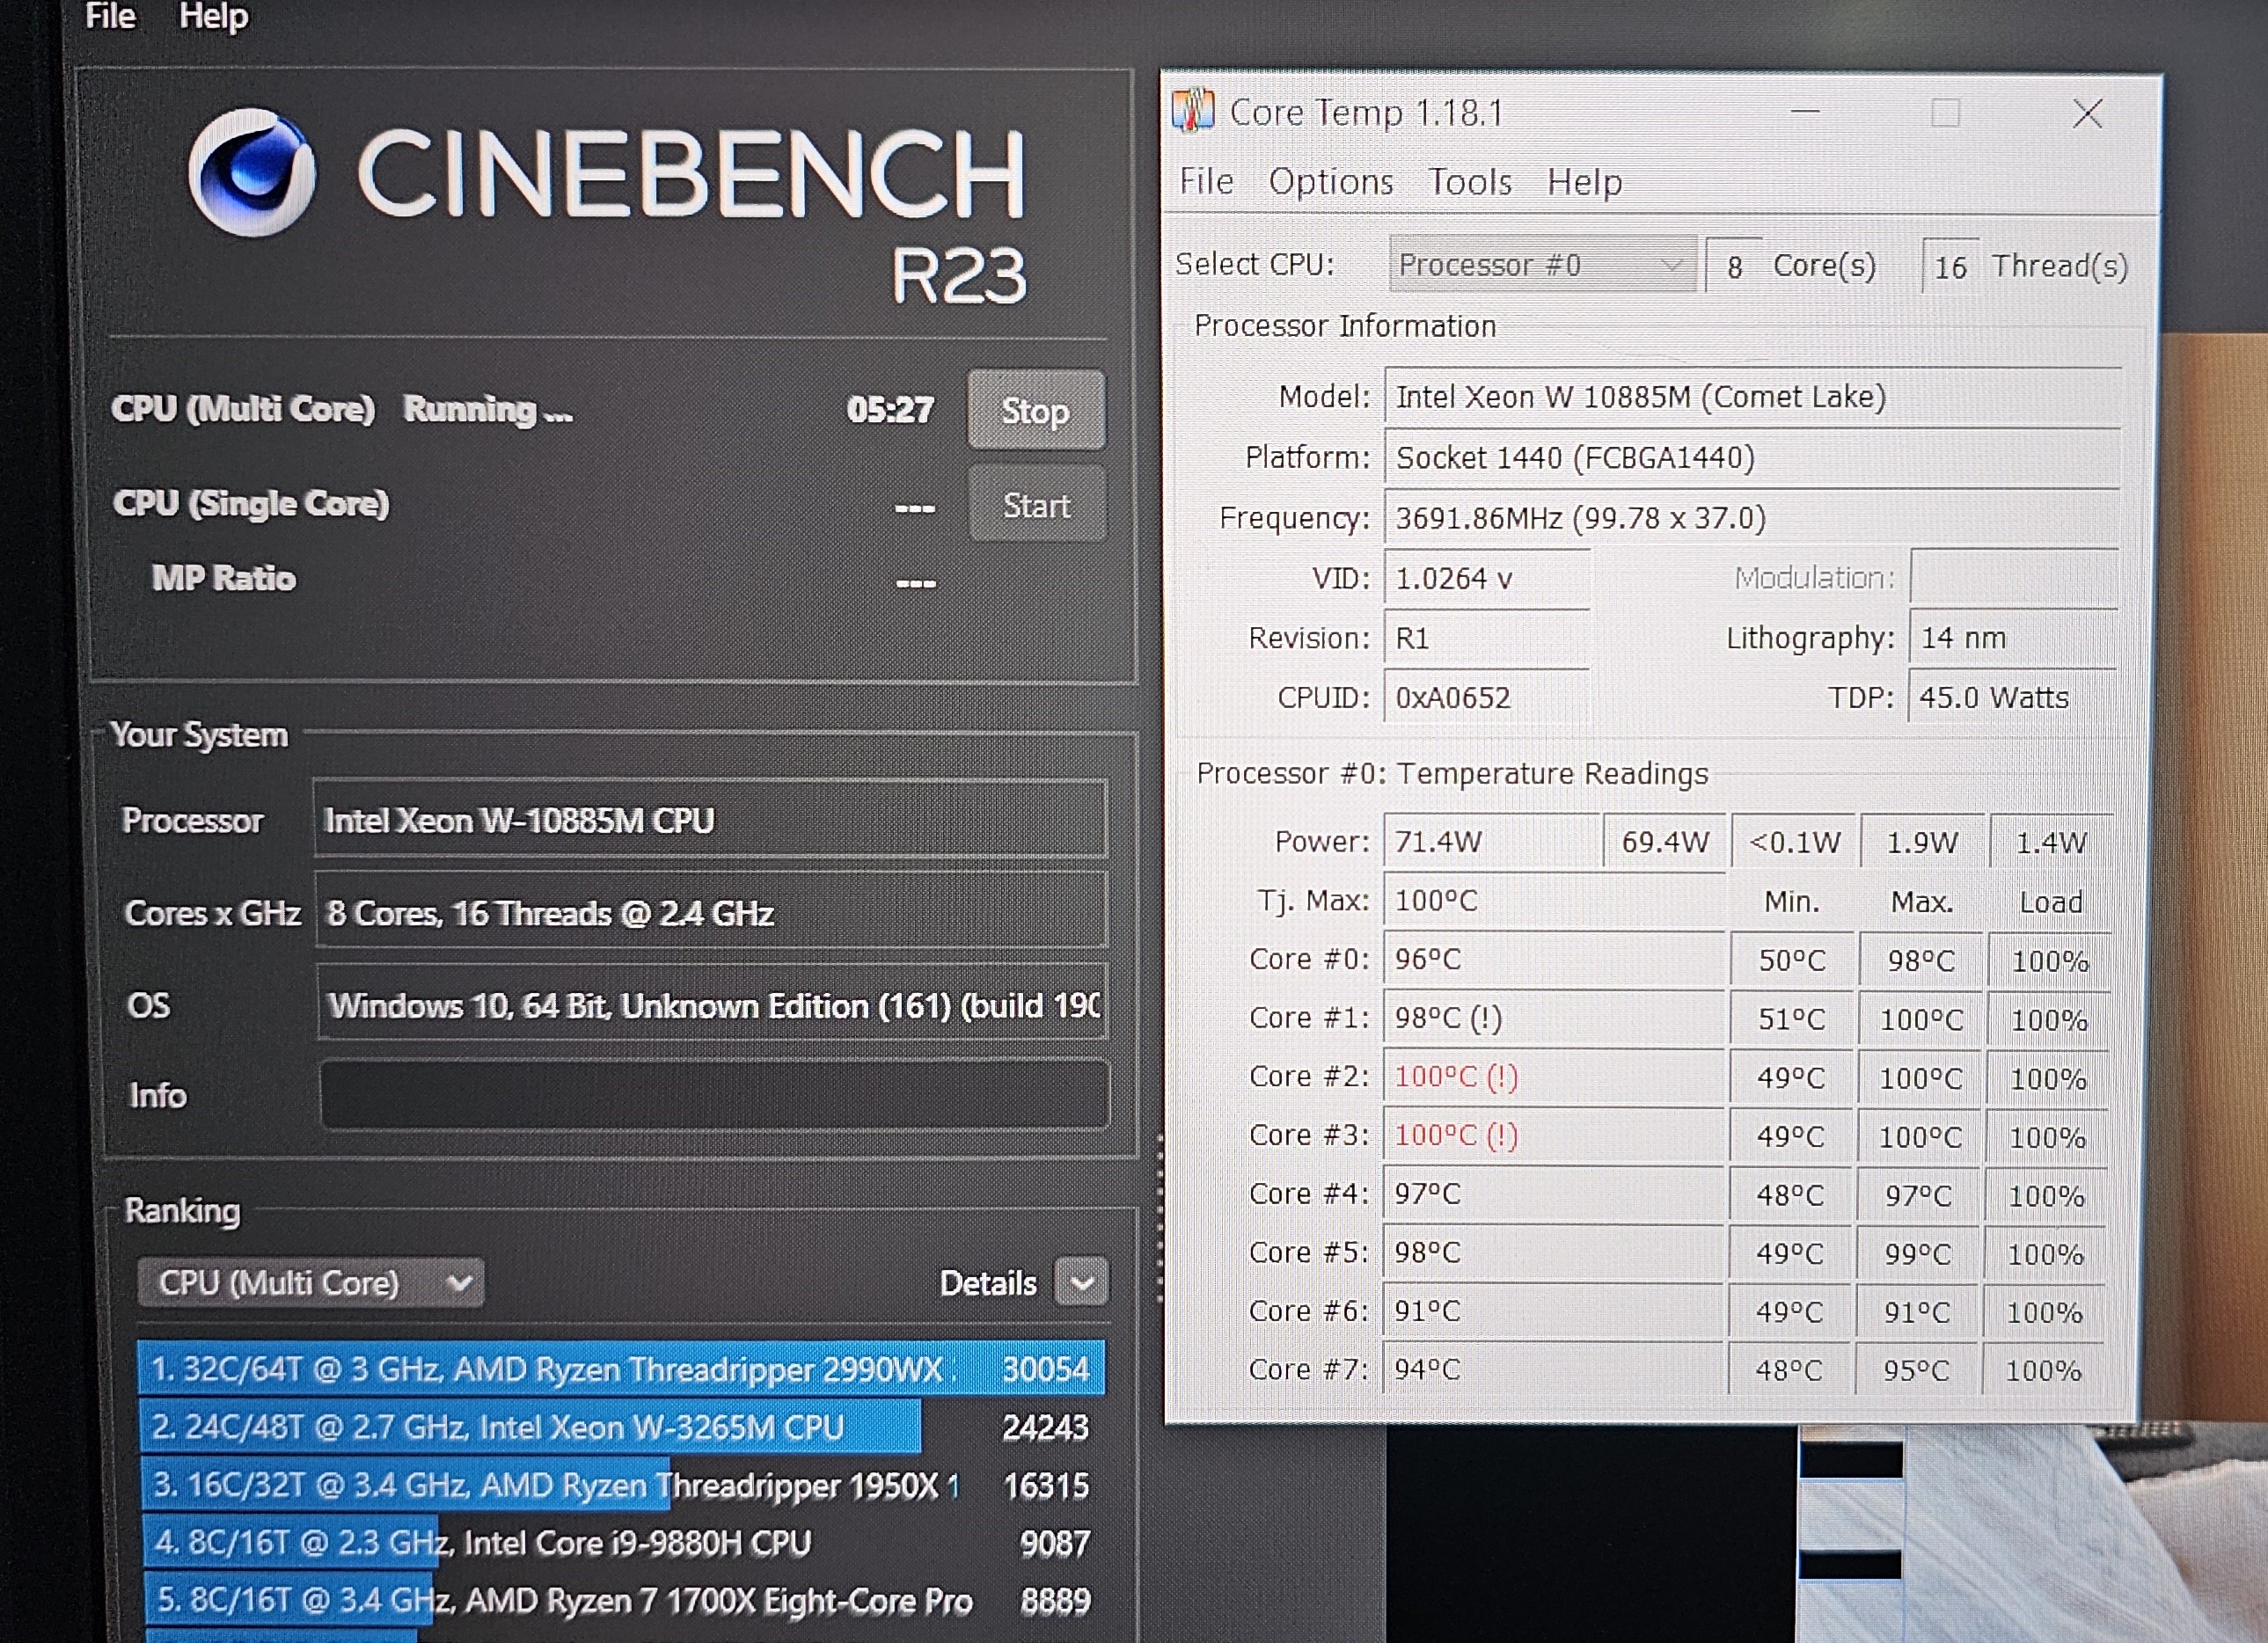
Task: Expand the ranking Details chevron
Action: (1082, 1282)
